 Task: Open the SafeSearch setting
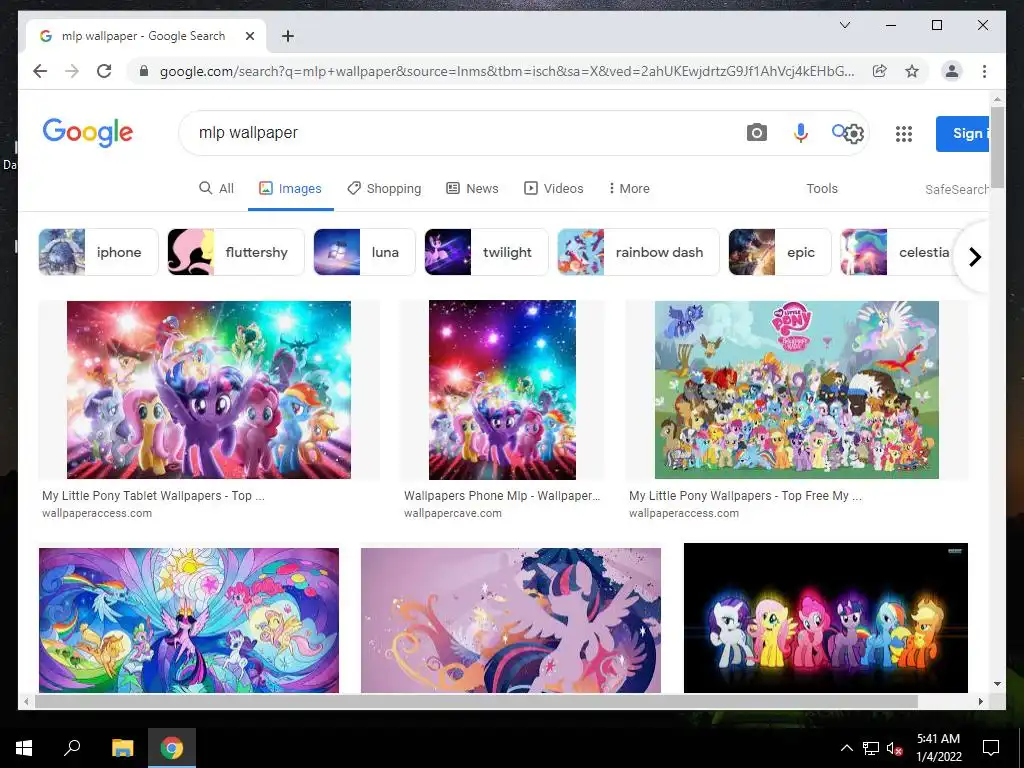tap(956, 189)
